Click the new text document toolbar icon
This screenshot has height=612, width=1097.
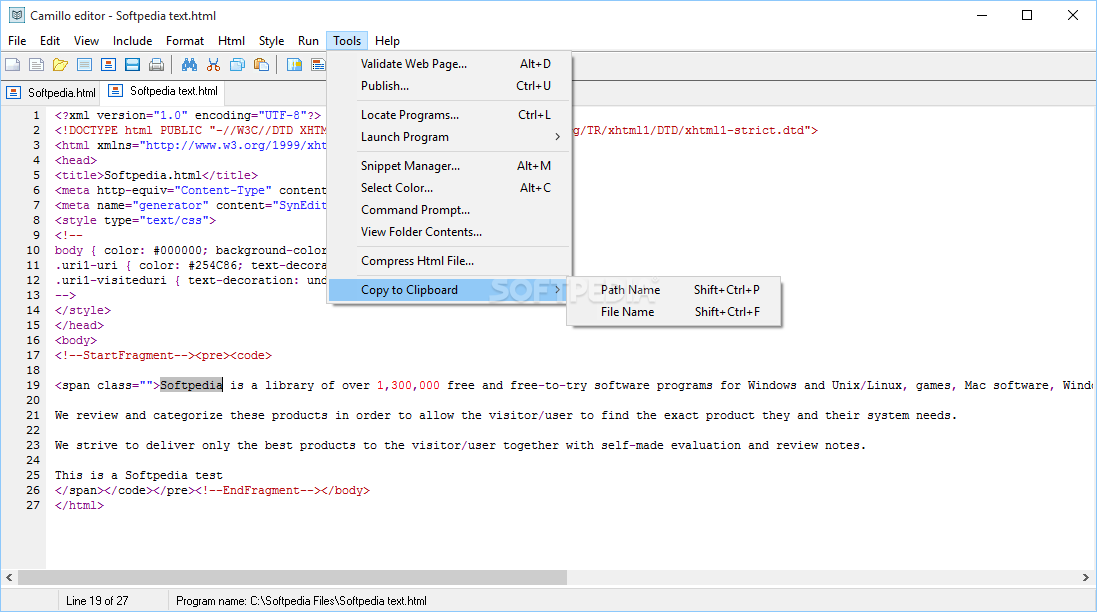point(36,65)
